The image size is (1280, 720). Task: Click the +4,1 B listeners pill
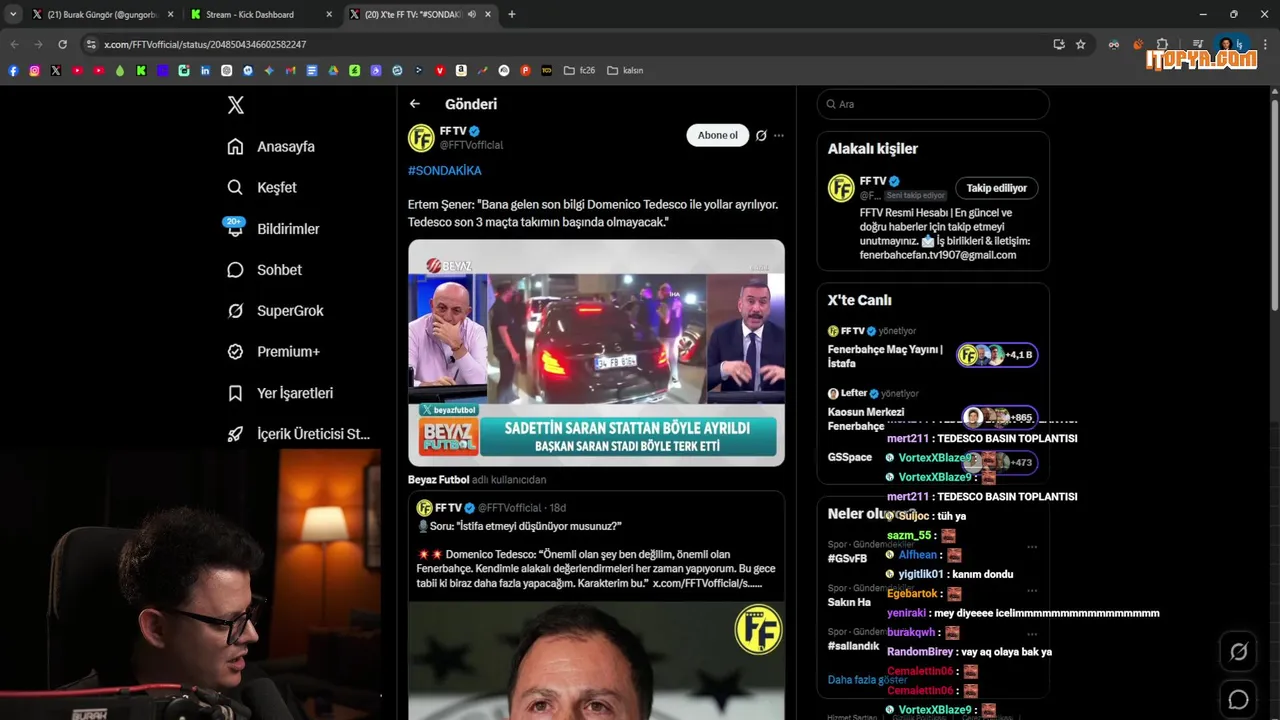click(997, 355)
